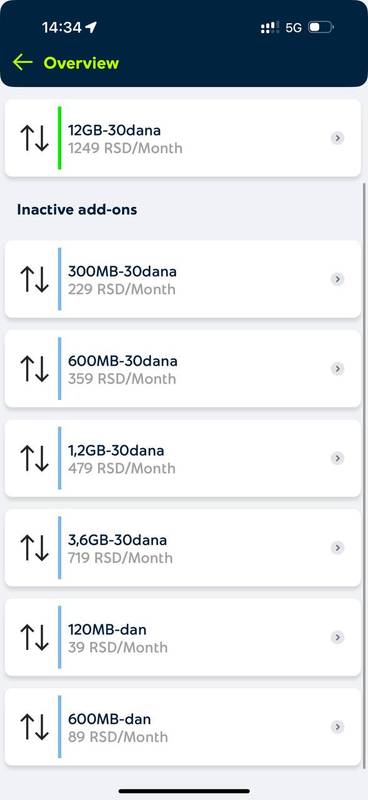Tap data arrows icon of 600MB-30dana
Screen dimensions: 368x800
(34, 369)
